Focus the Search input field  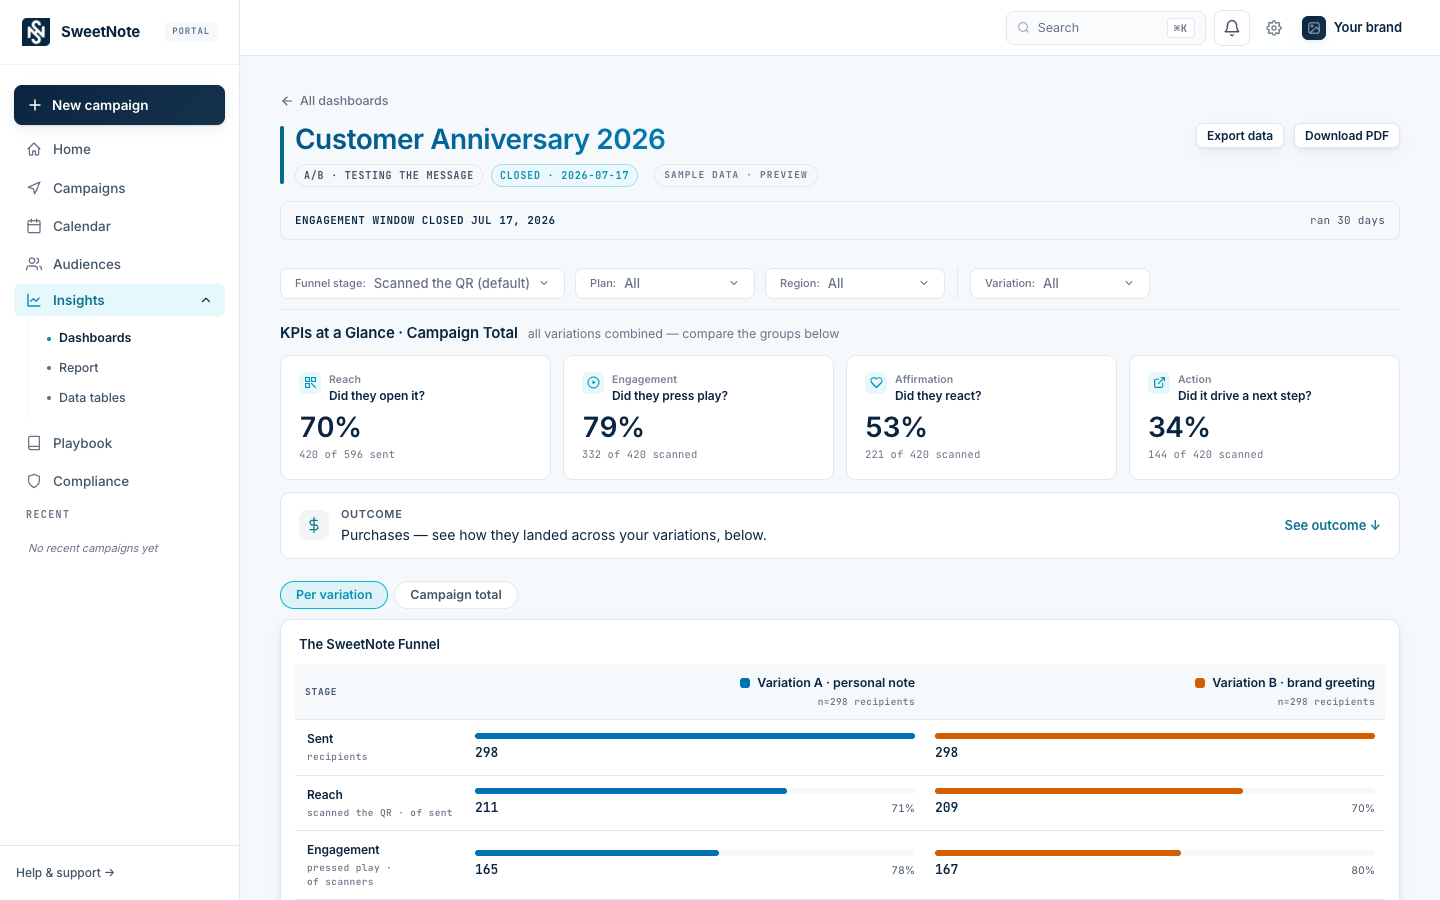pyautogui.click(x=1106, y=28)
